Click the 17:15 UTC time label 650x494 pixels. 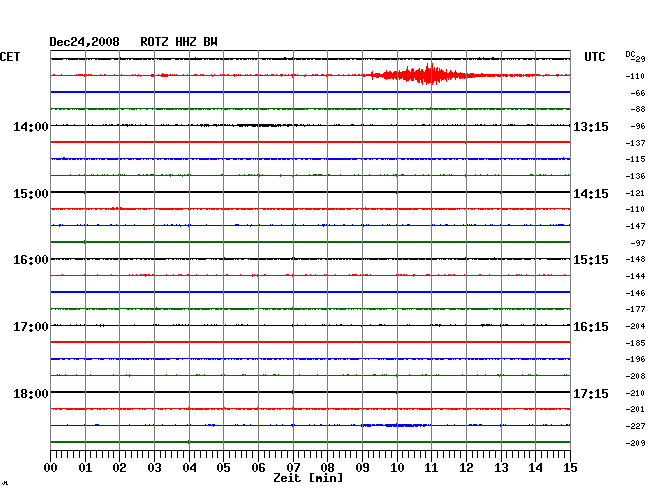click(x=591, y=393)
